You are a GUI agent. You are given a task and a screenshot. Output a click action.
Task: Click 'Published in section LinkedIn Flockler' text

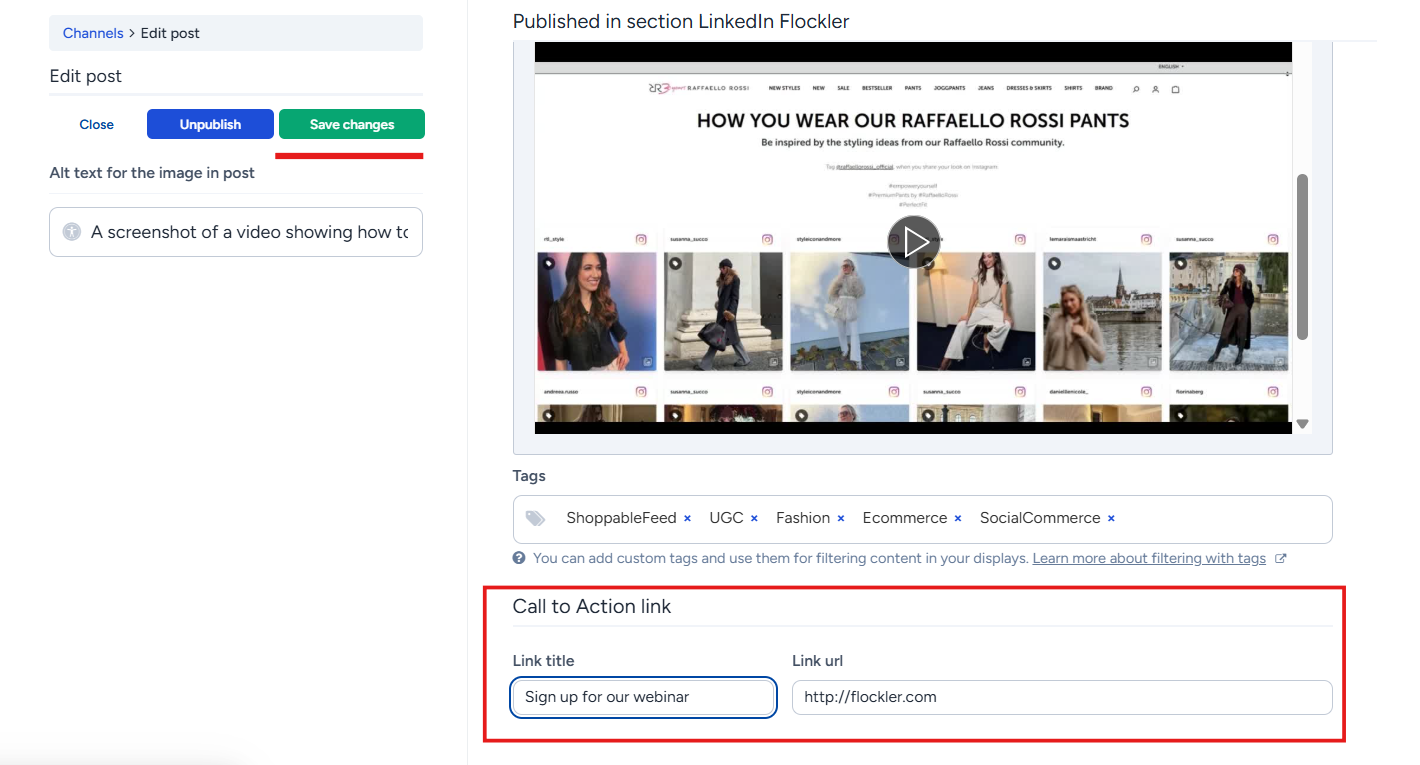[681, 21]
